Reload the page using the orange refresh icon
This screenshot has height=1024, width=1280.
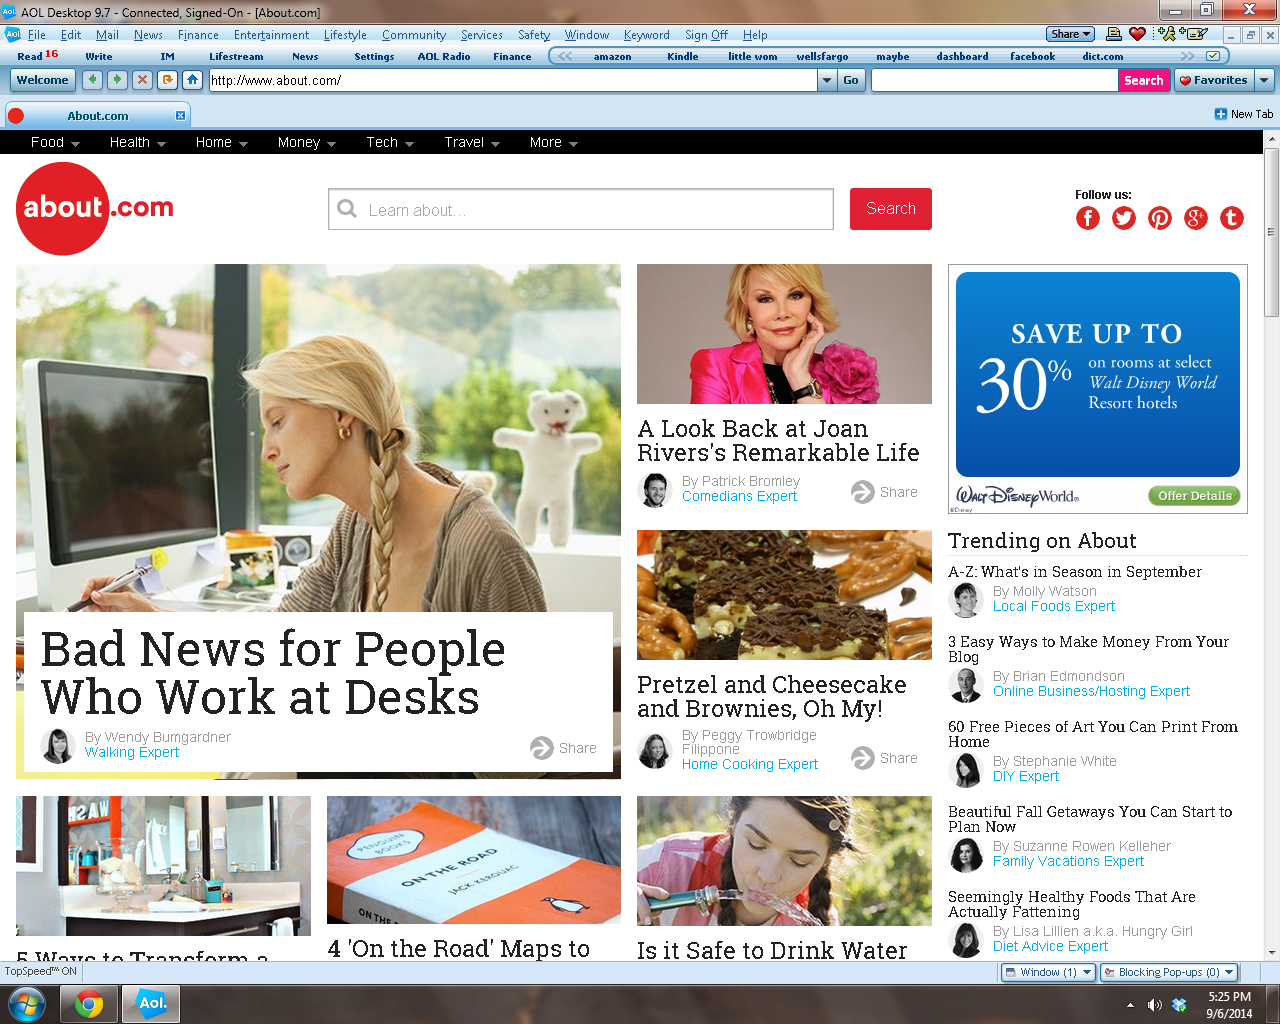click(167, 80)
